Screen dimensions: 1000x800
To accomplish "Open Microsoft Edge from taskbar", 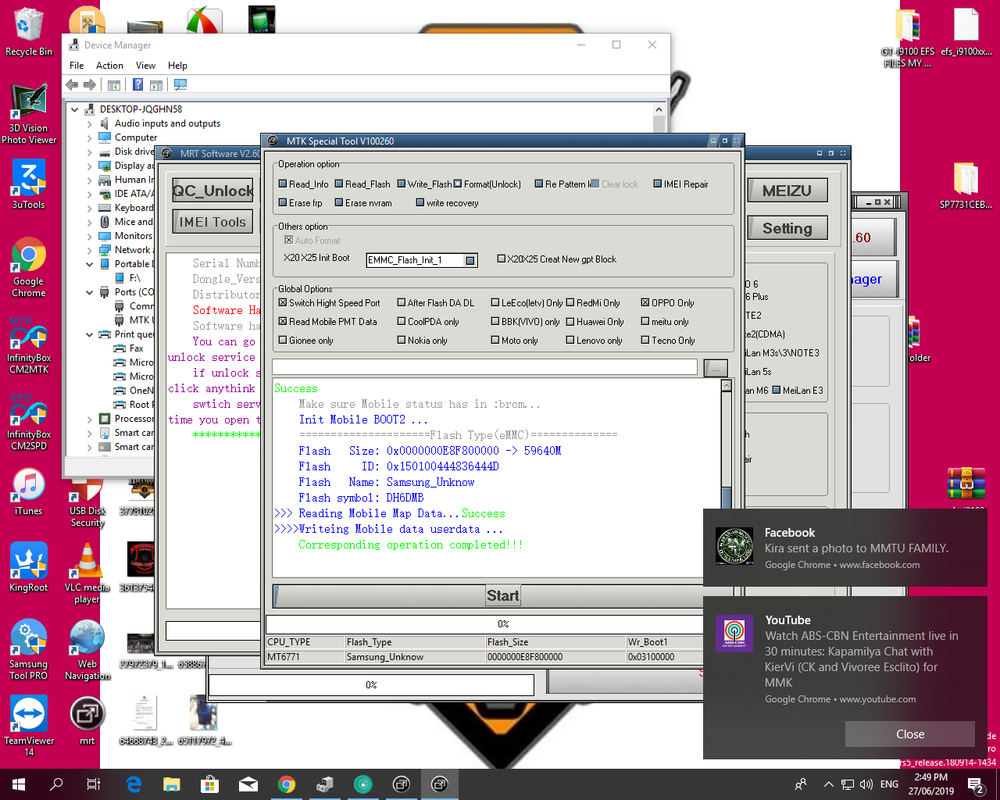I will pos(133,784).
